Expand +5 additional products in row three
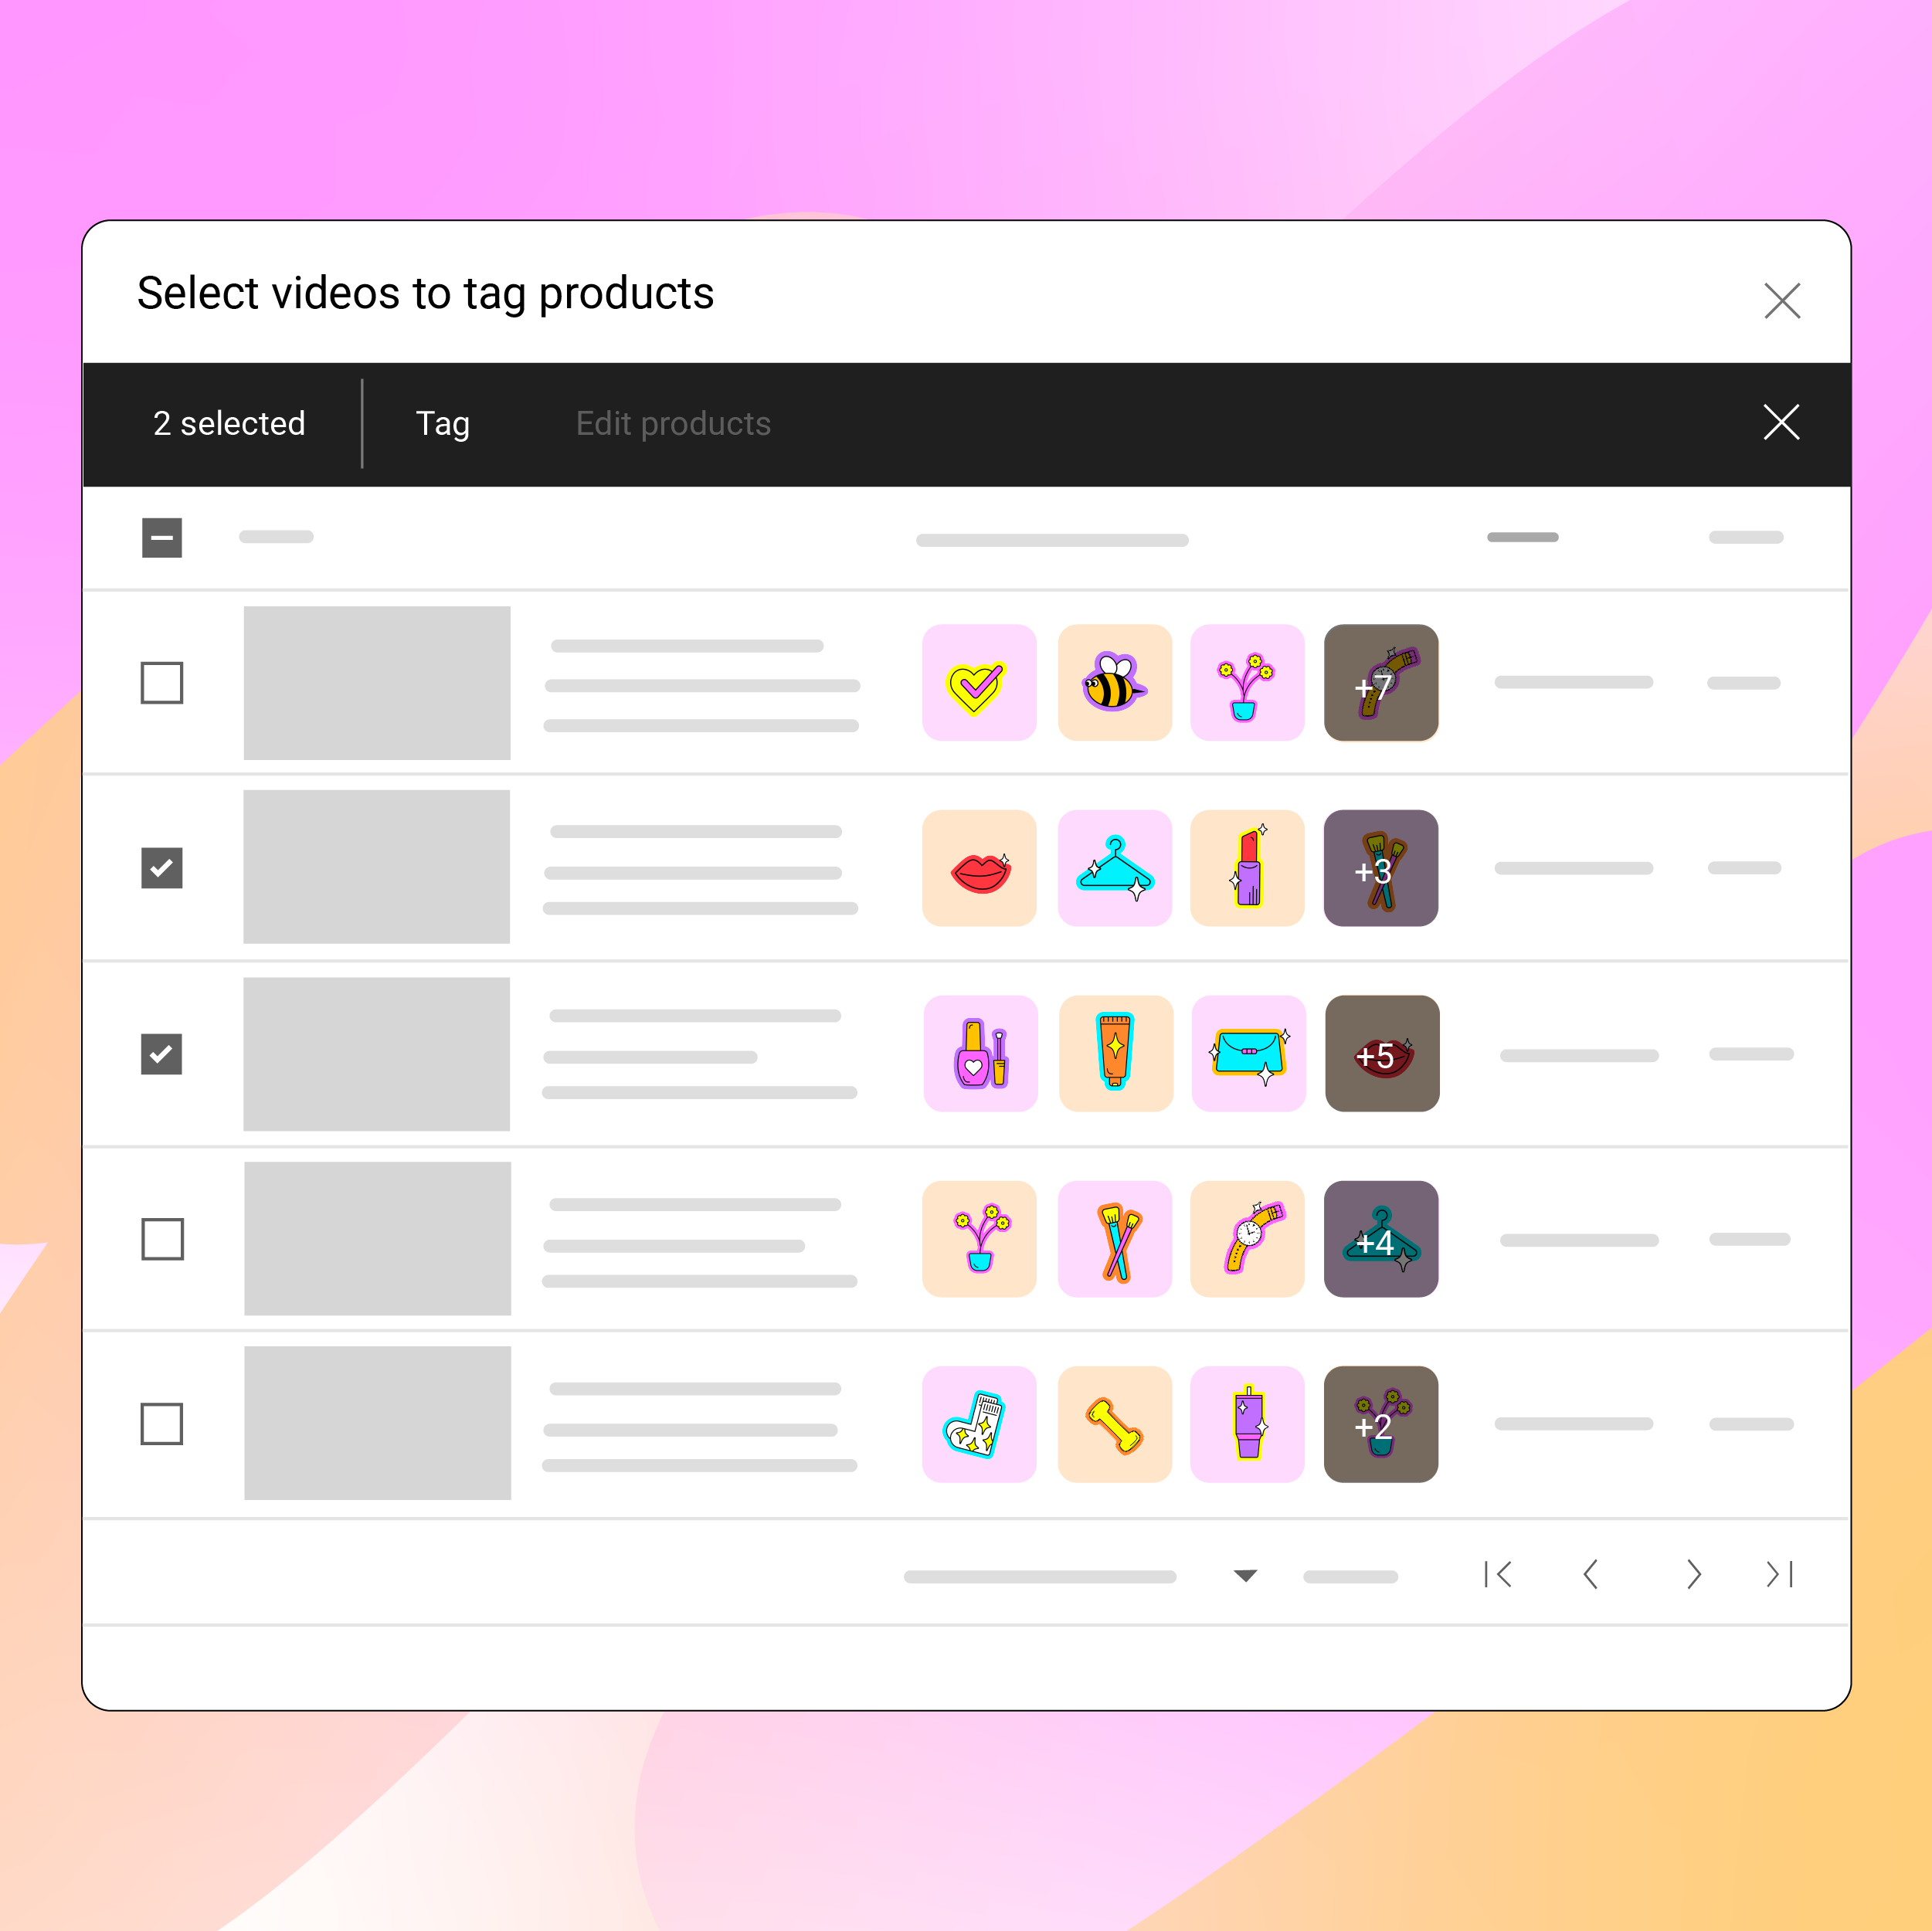The width and height of the screenshot is (1932, 1931). (1382, 1056)
